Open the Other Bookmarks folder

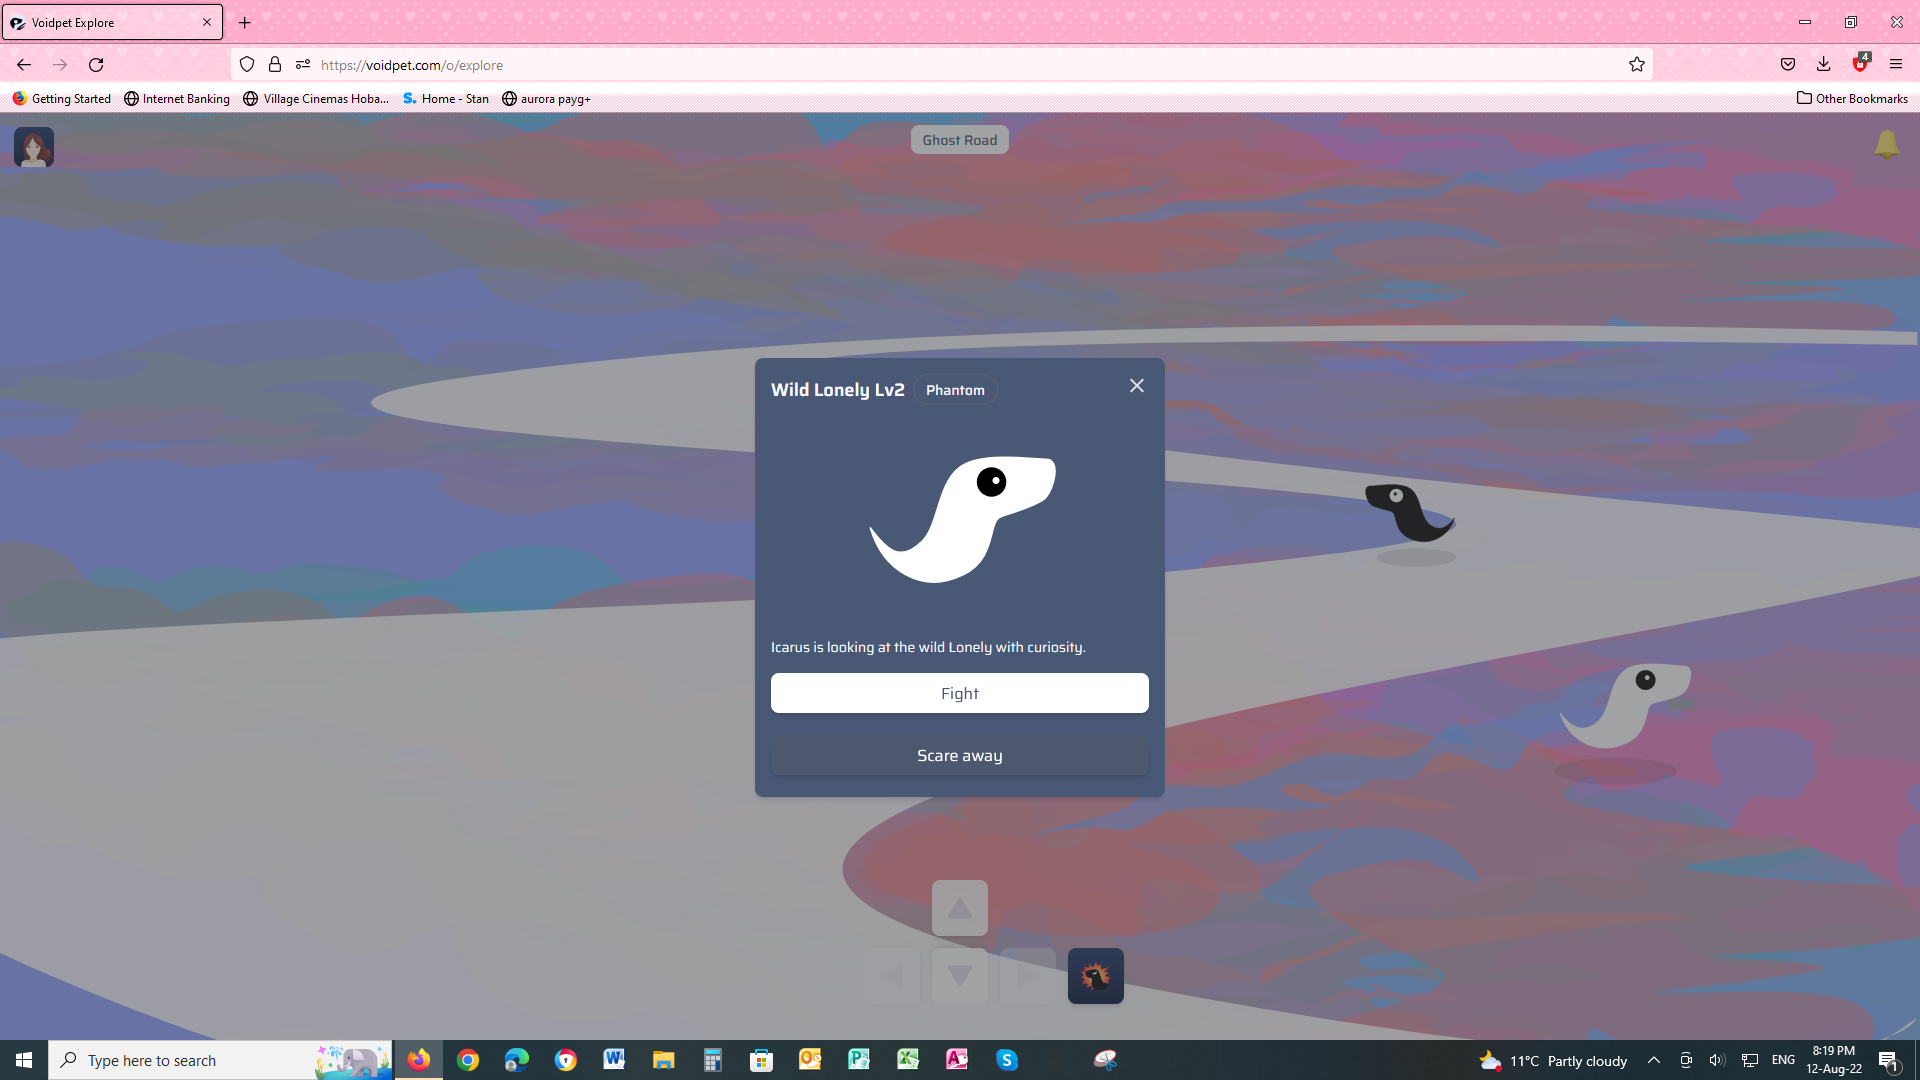point(1852,98)
